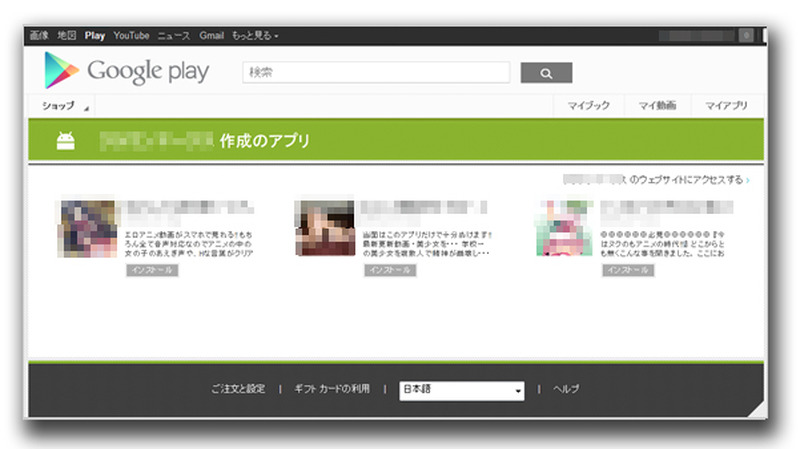The image size is (800, 449).
Task: Open the first app's thumbnail image
Action: click(x=88, y=228)
